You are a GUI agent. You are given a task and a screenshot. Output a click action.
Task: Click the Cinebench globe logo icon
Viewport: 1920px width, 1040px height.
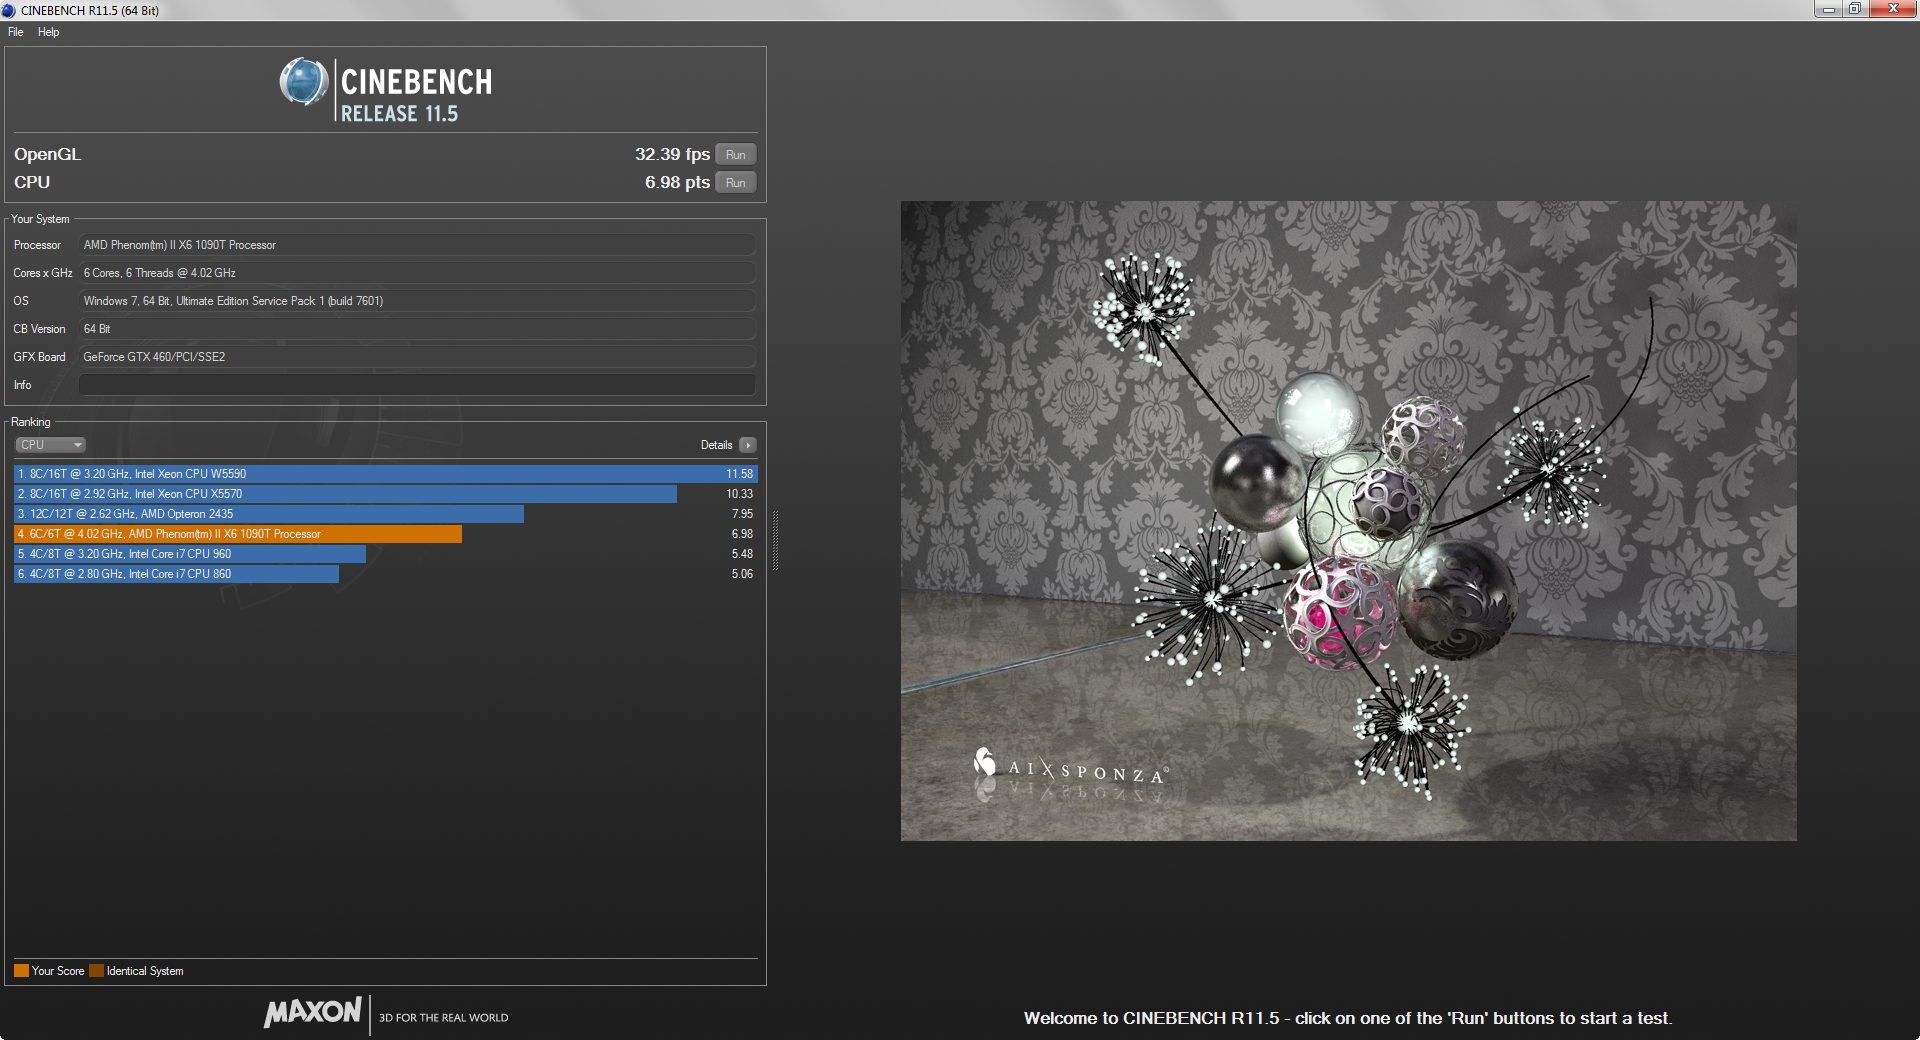303,82
